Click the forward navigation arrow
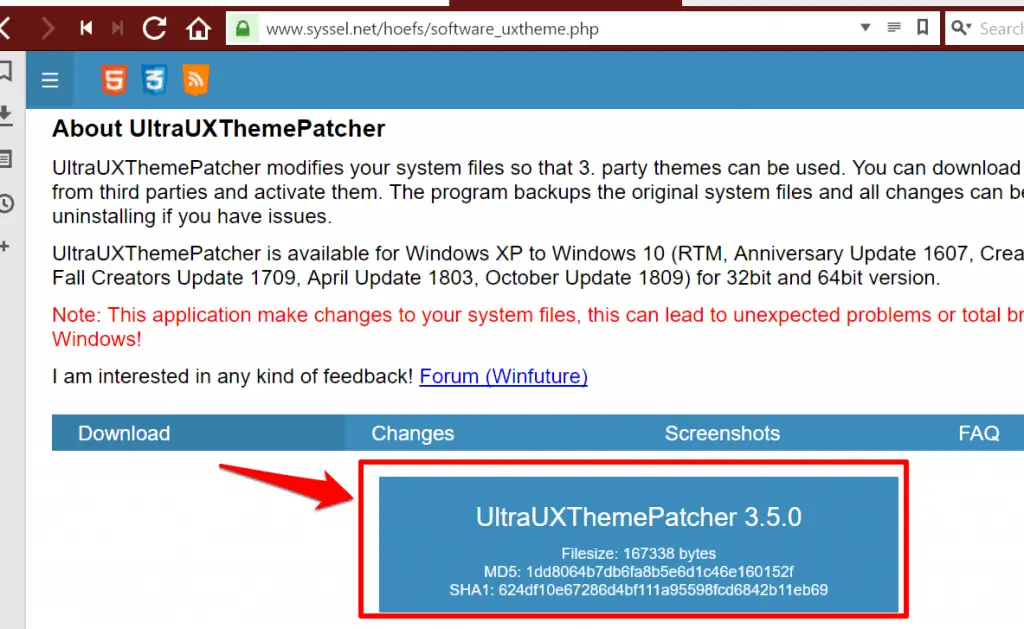The image size is (1024, 629). (x=48, y=29)
